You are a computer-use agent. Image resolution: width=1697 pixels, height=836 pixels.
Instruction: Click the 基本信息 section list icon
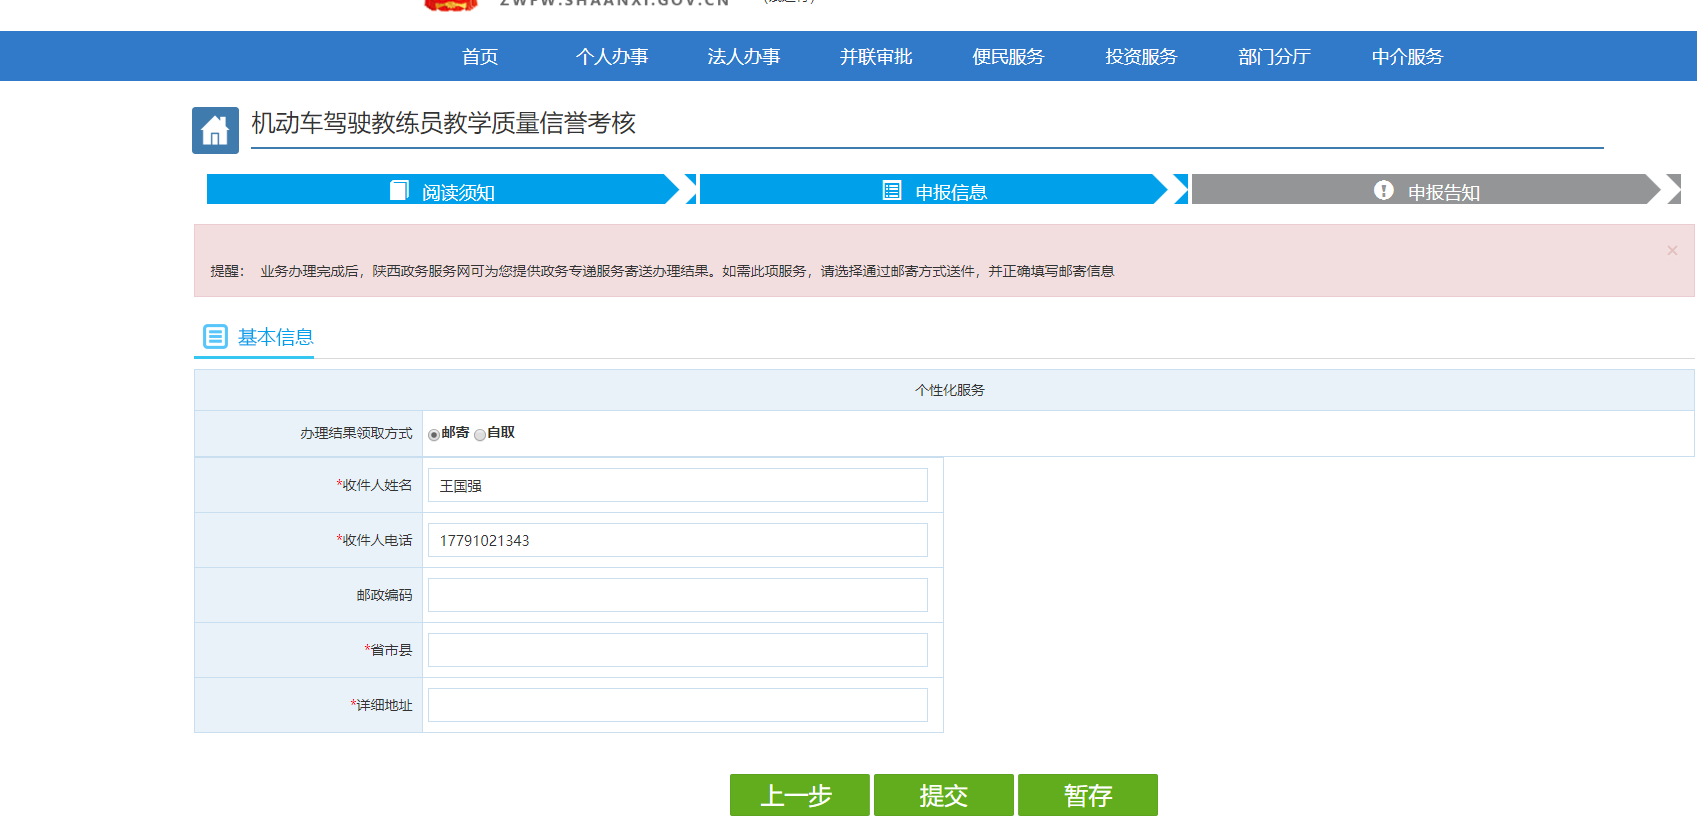coord(215,336)
